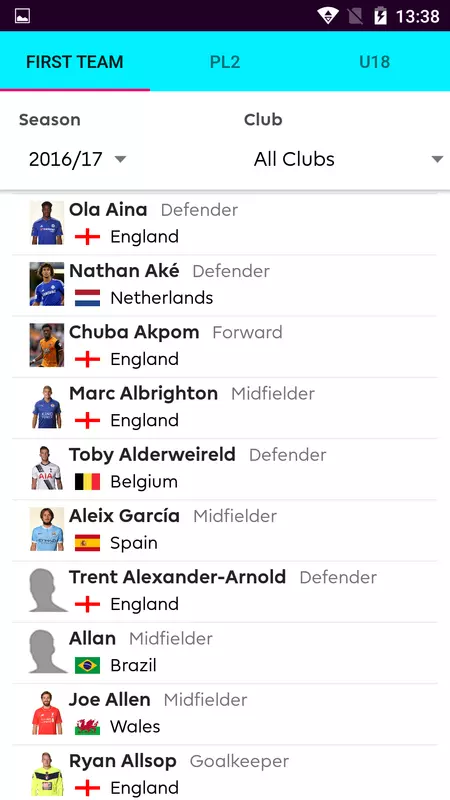Tap Joe Allen's player photo
450x800 pixels.
[47, 713]
